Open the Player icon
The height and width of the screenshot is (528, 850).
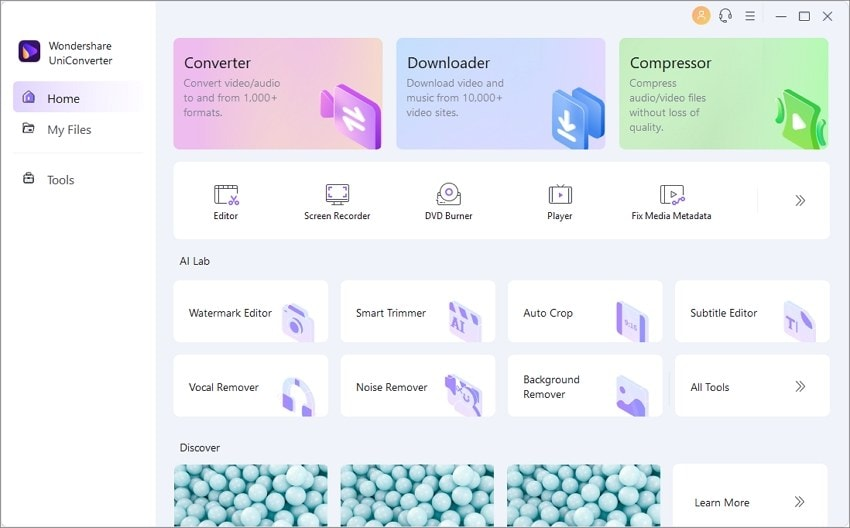point(560,195)
